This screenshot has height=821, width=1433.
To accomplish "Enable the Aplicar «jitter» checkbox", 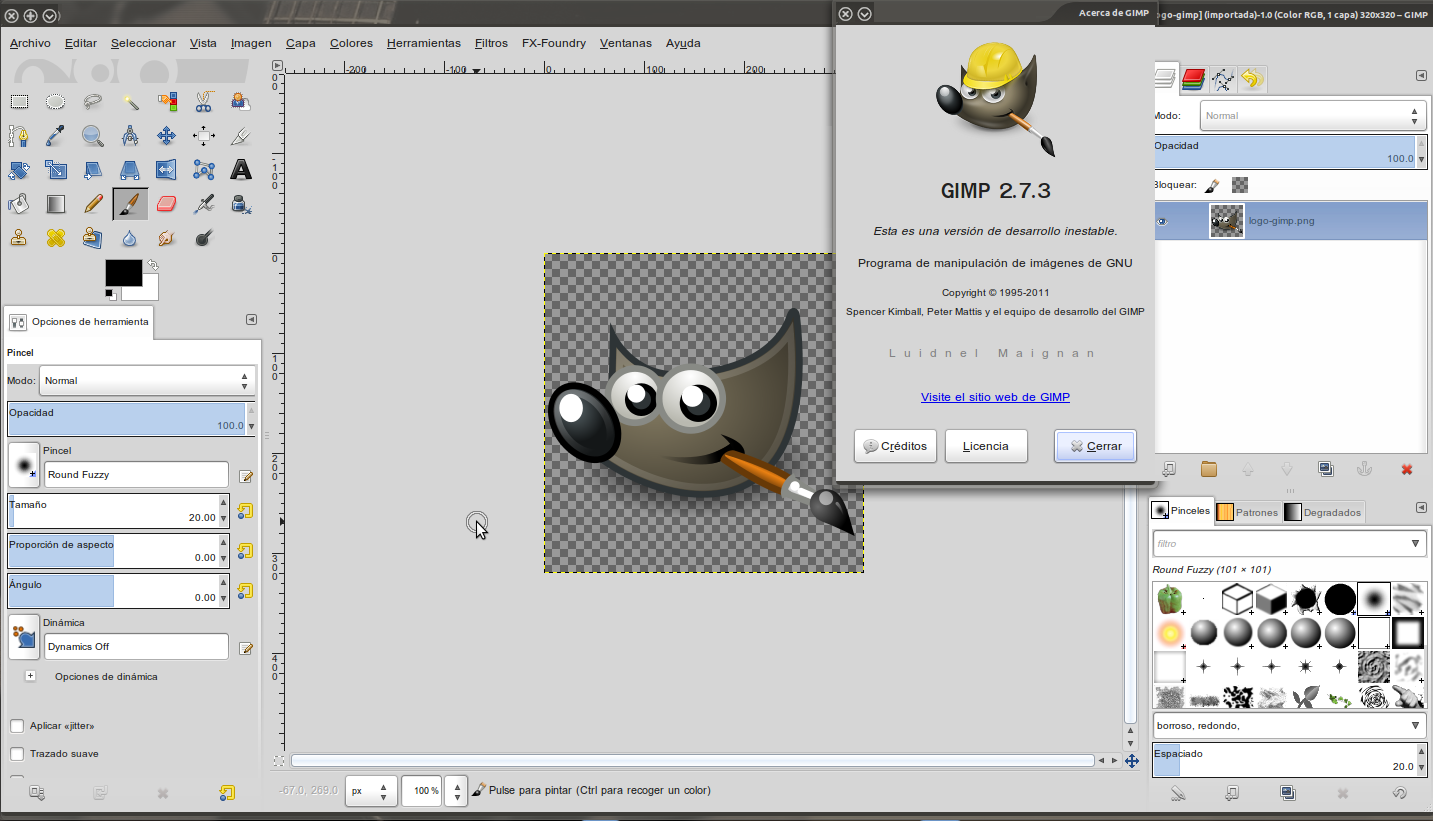I will 16,728.
